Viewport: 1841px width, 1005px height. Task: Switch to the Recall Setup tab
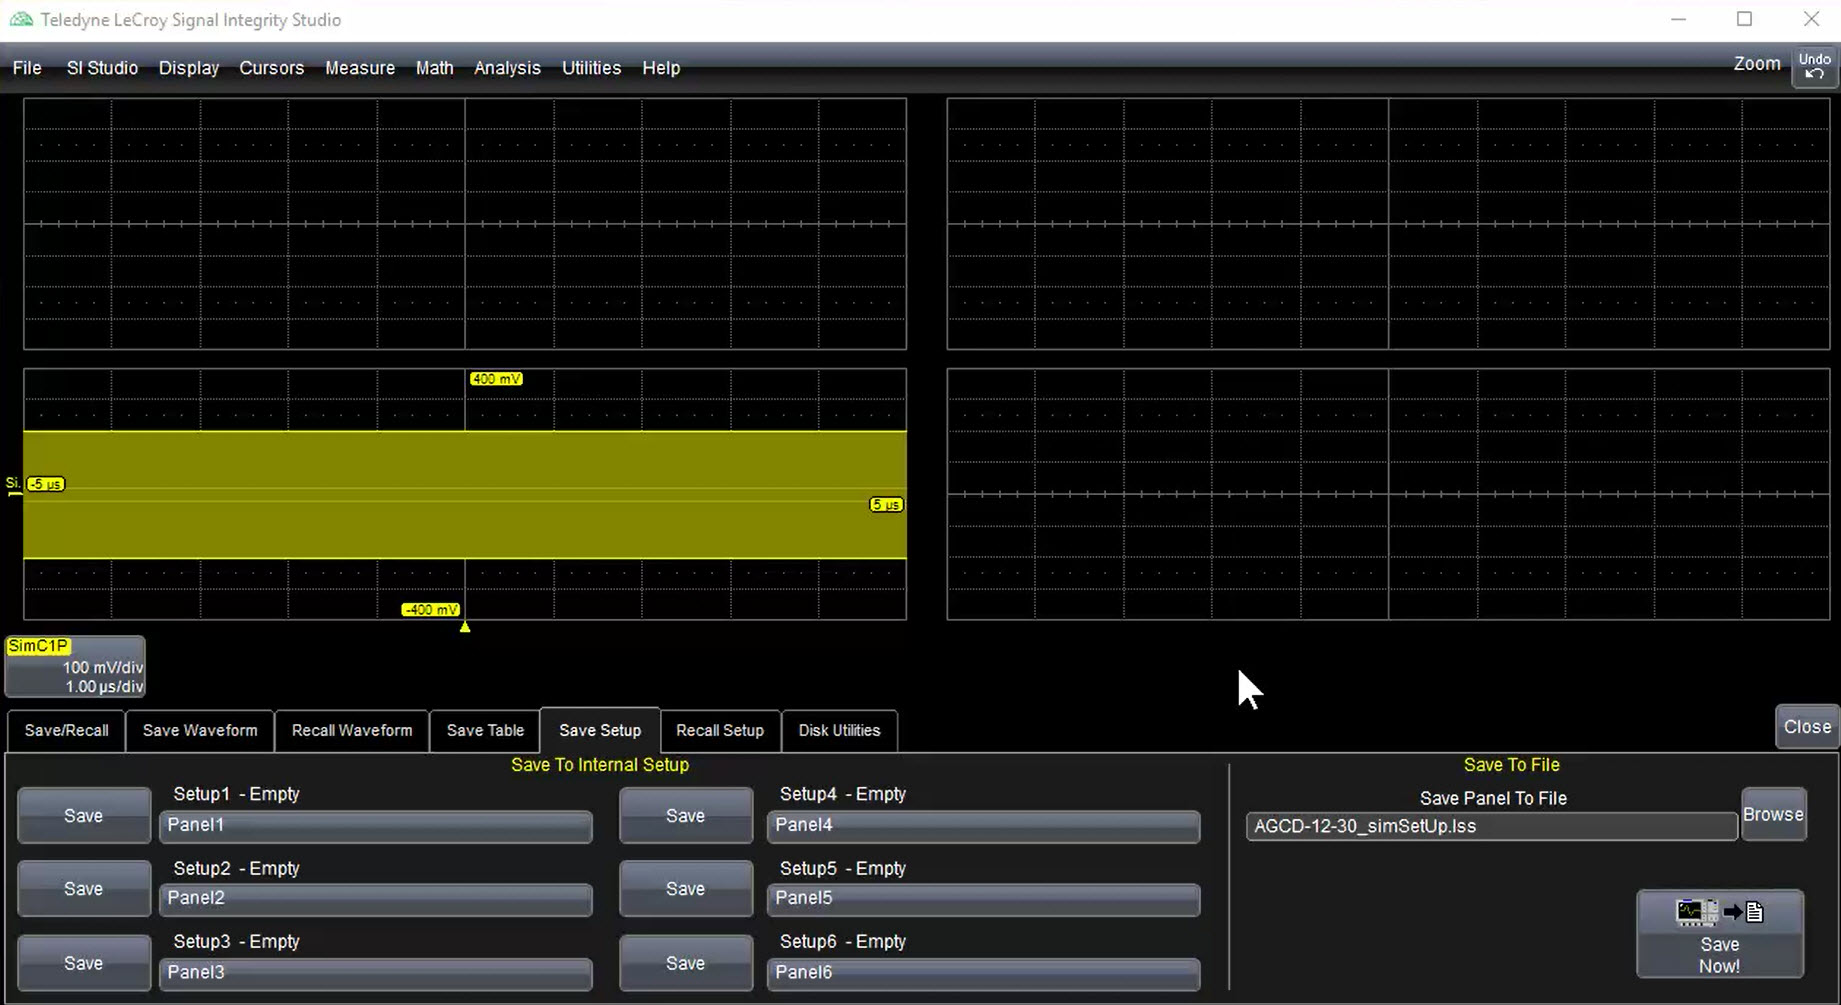(720, 731)
